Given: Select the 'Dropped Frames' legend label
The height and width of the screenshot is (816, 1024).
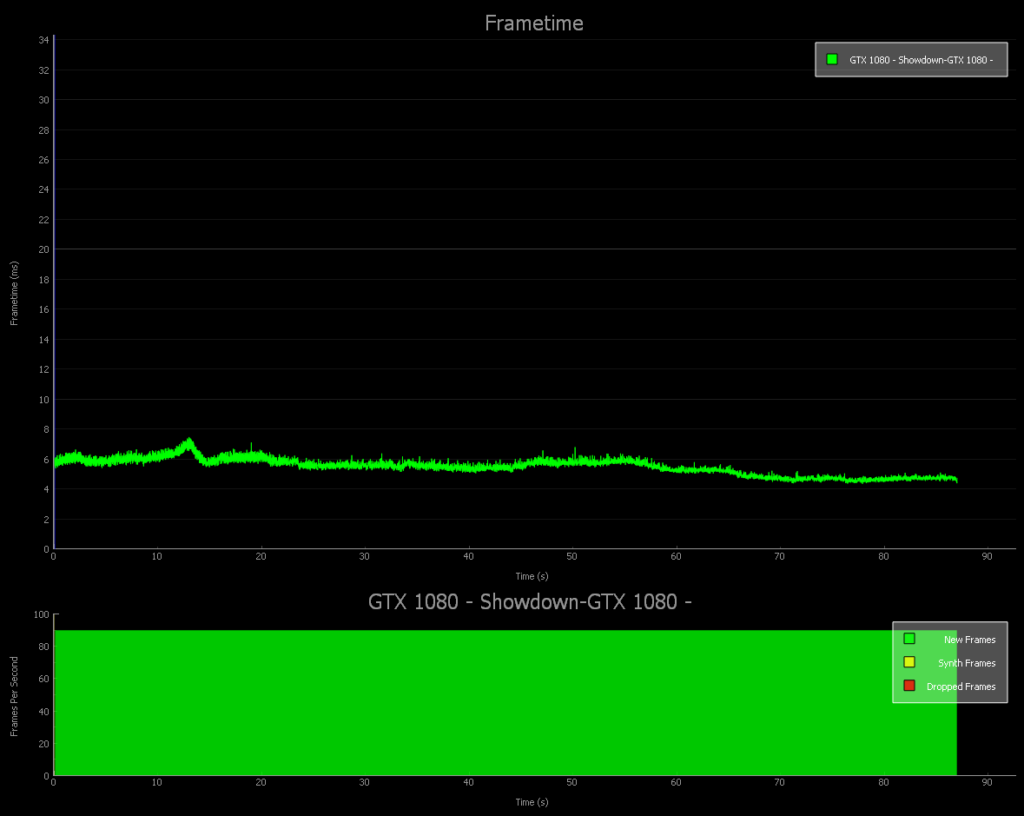Looking at the screenshot, I should click(x=961, y=687).
